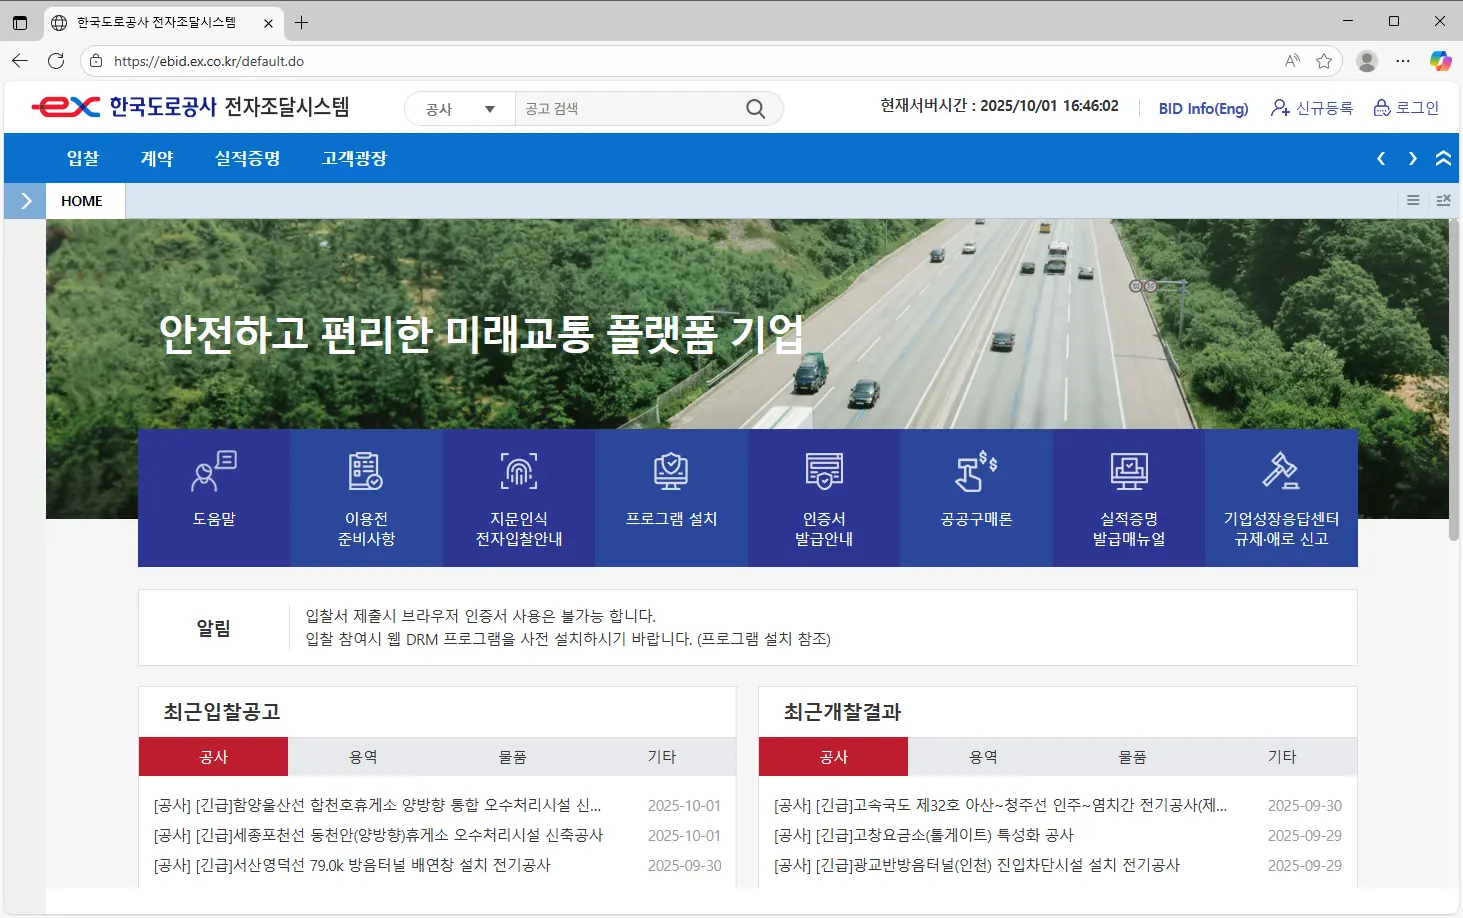Run the 공고 검색 magnifier icon
1463x918 pixels.
(755, 108)
